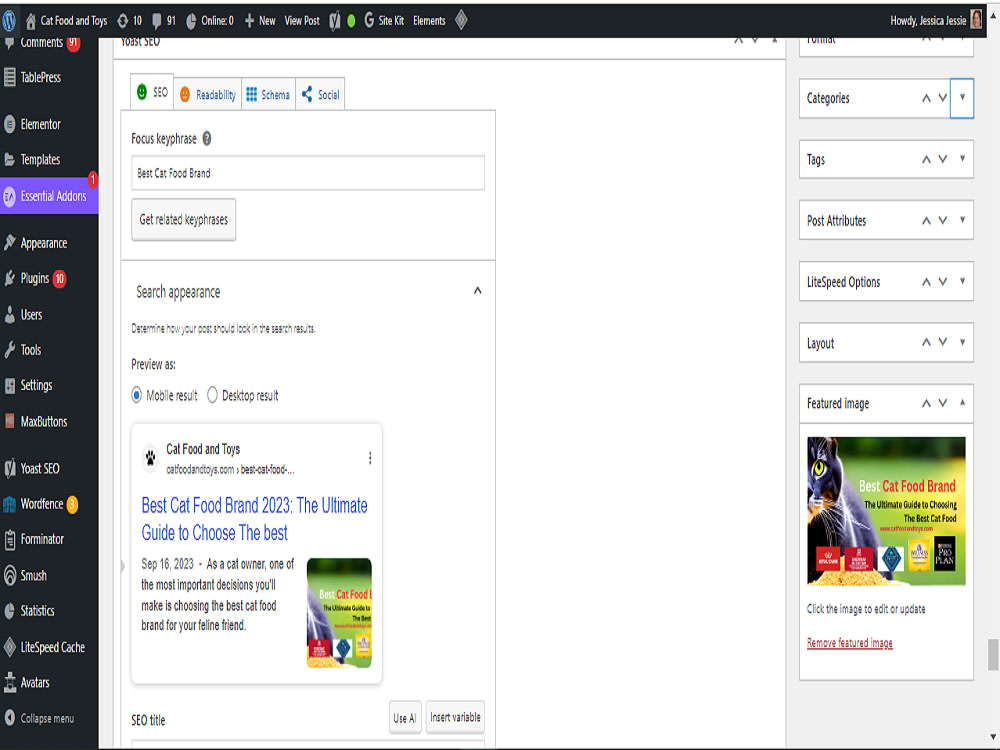Select the Mobile result radio button

click(136, 395)
